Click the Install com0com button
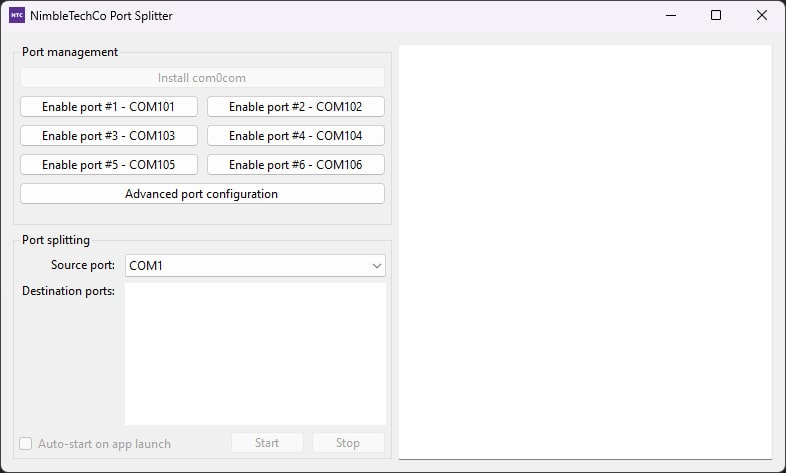This screenshot has width=786, height=473. (202, 78)
